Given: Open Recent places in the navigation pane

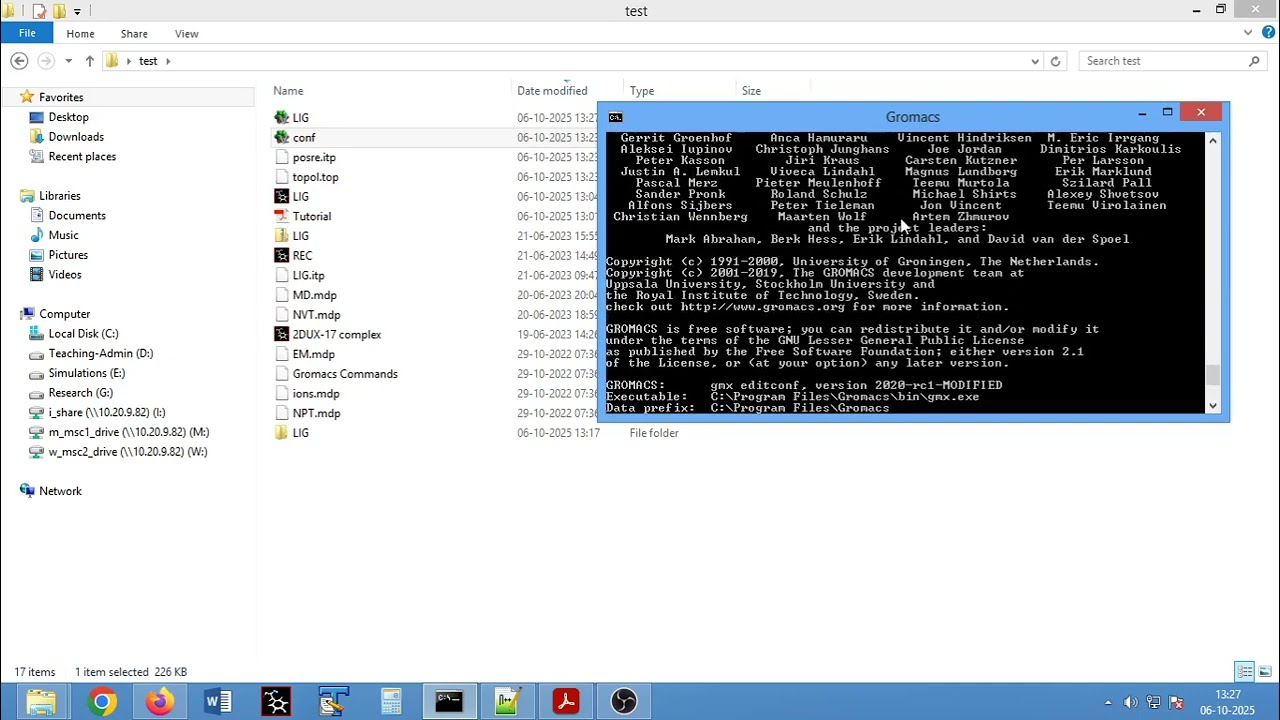Looking at the screenshot, I should (82, 157).
